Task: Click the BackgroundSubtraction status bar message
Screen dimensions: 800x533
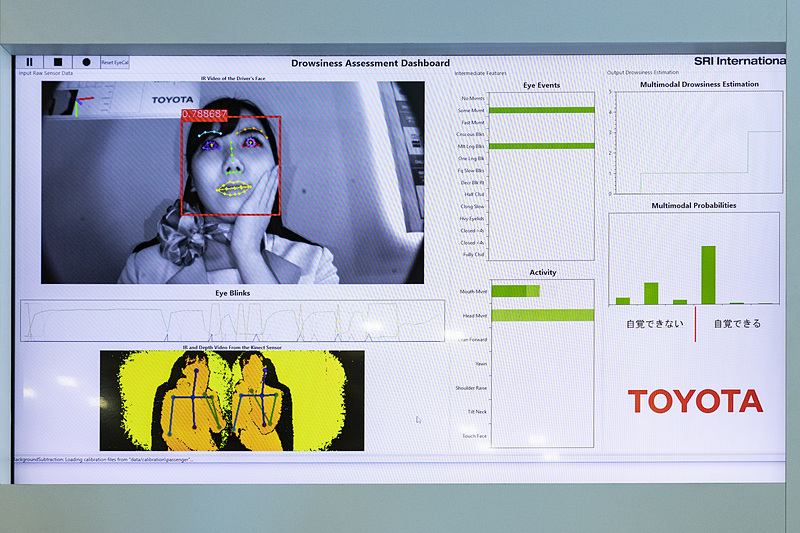Action: [x=104, y=460]
